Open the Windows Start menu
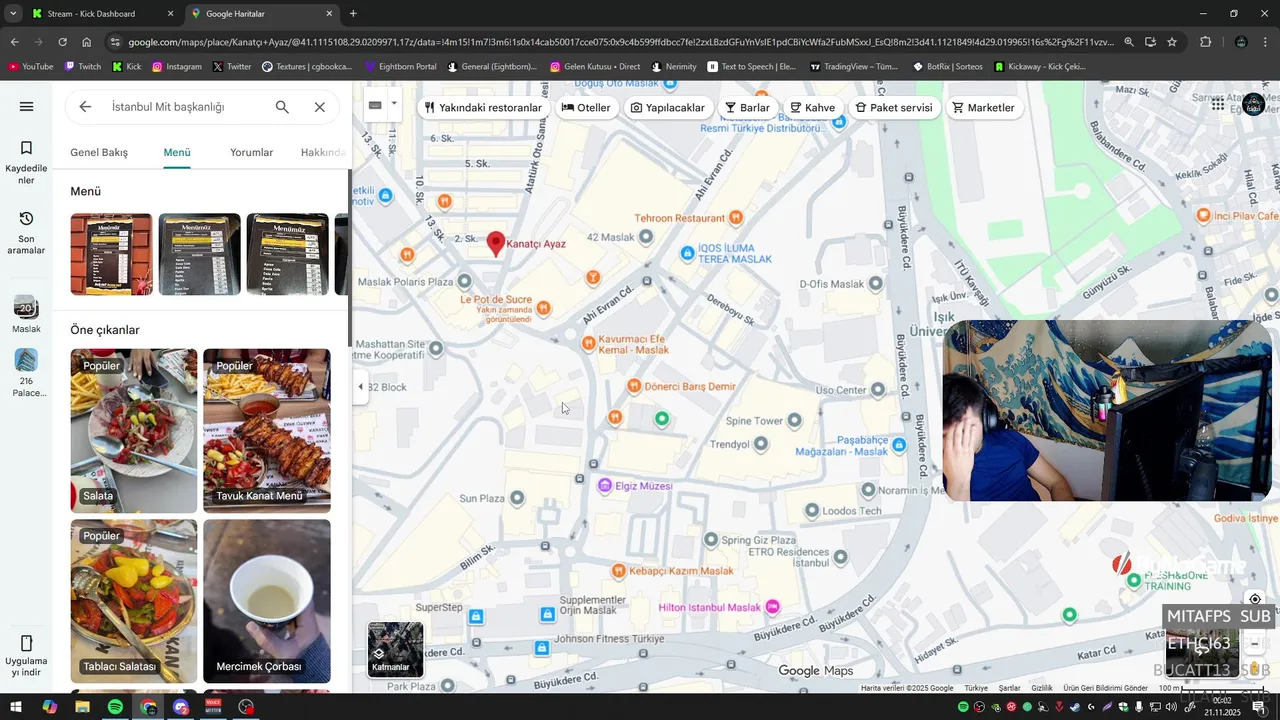This screenshot has height=720, width=1280. point(16,707)
